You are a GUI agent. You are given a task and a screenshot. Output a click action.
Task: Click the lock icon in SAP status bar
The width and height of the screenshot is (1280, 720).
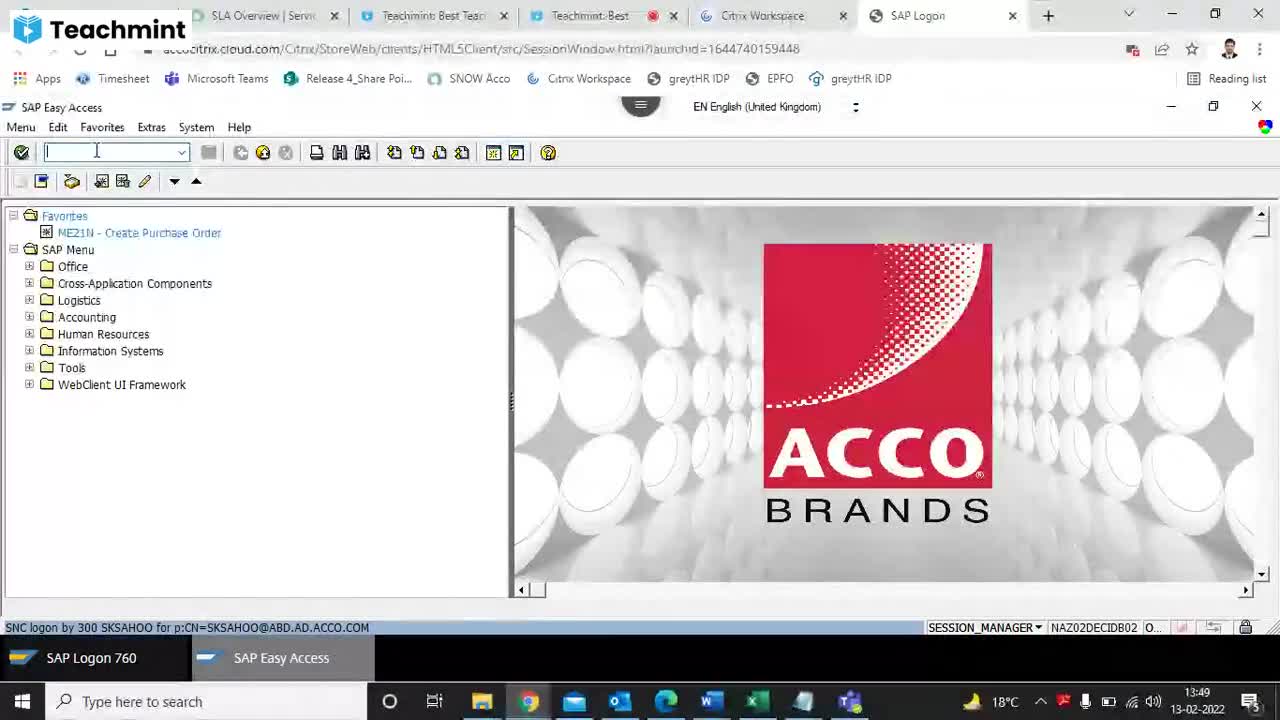pos(1246,627)
